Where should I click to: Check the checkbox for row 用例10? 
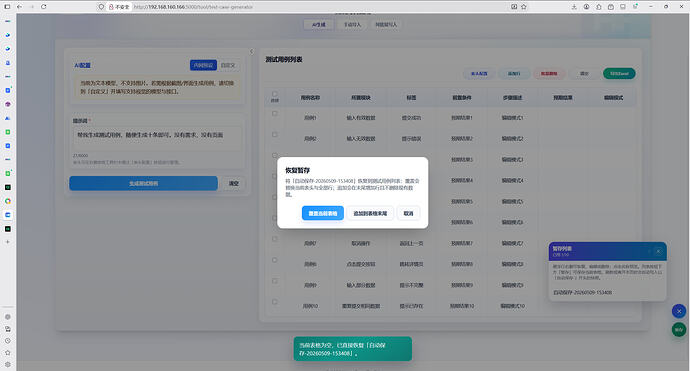[x=275, y=302]
